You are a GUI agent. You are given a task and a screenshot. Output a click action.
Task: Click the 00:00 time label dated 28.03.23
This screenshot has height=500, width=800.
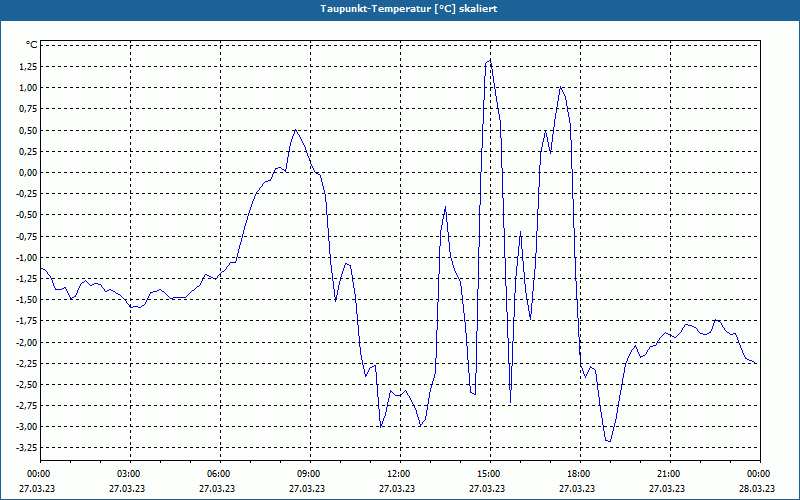pyautogui.click(x=760, y=474)
